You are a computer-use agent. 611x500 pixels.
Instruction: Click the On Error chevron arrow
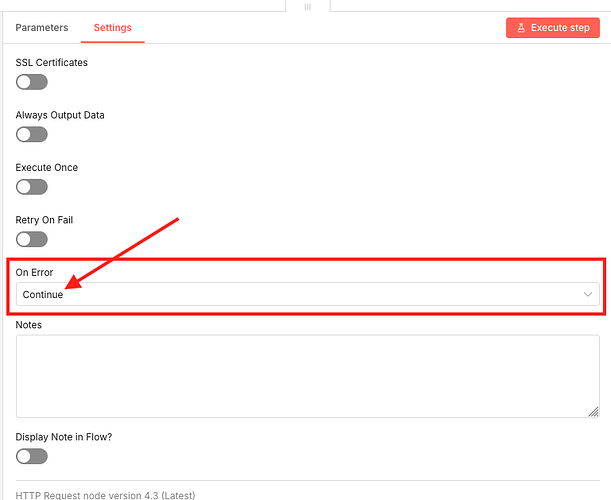[x=588, y=294]
